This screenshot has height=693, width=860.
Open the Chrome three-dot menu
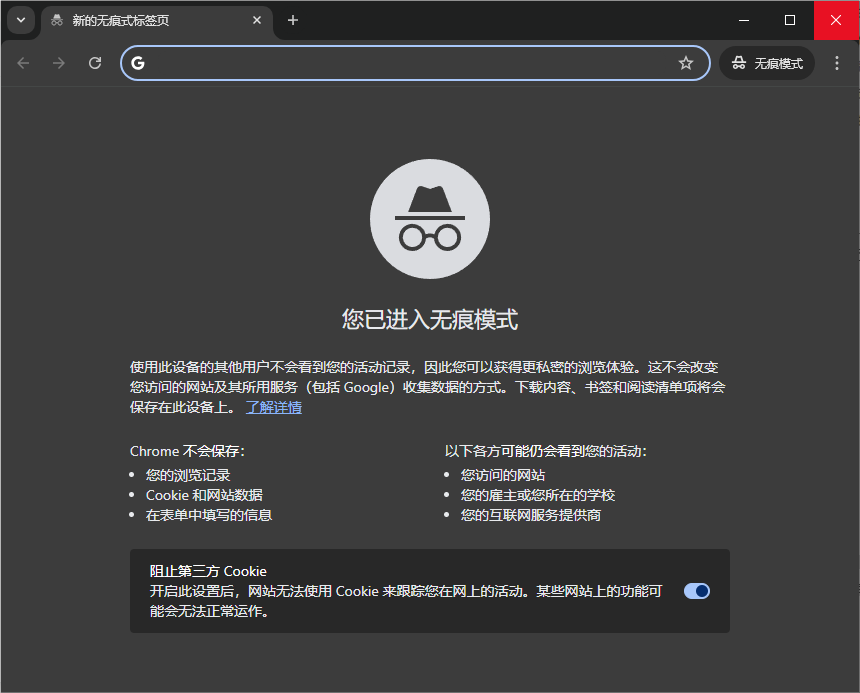click(837, 62)
